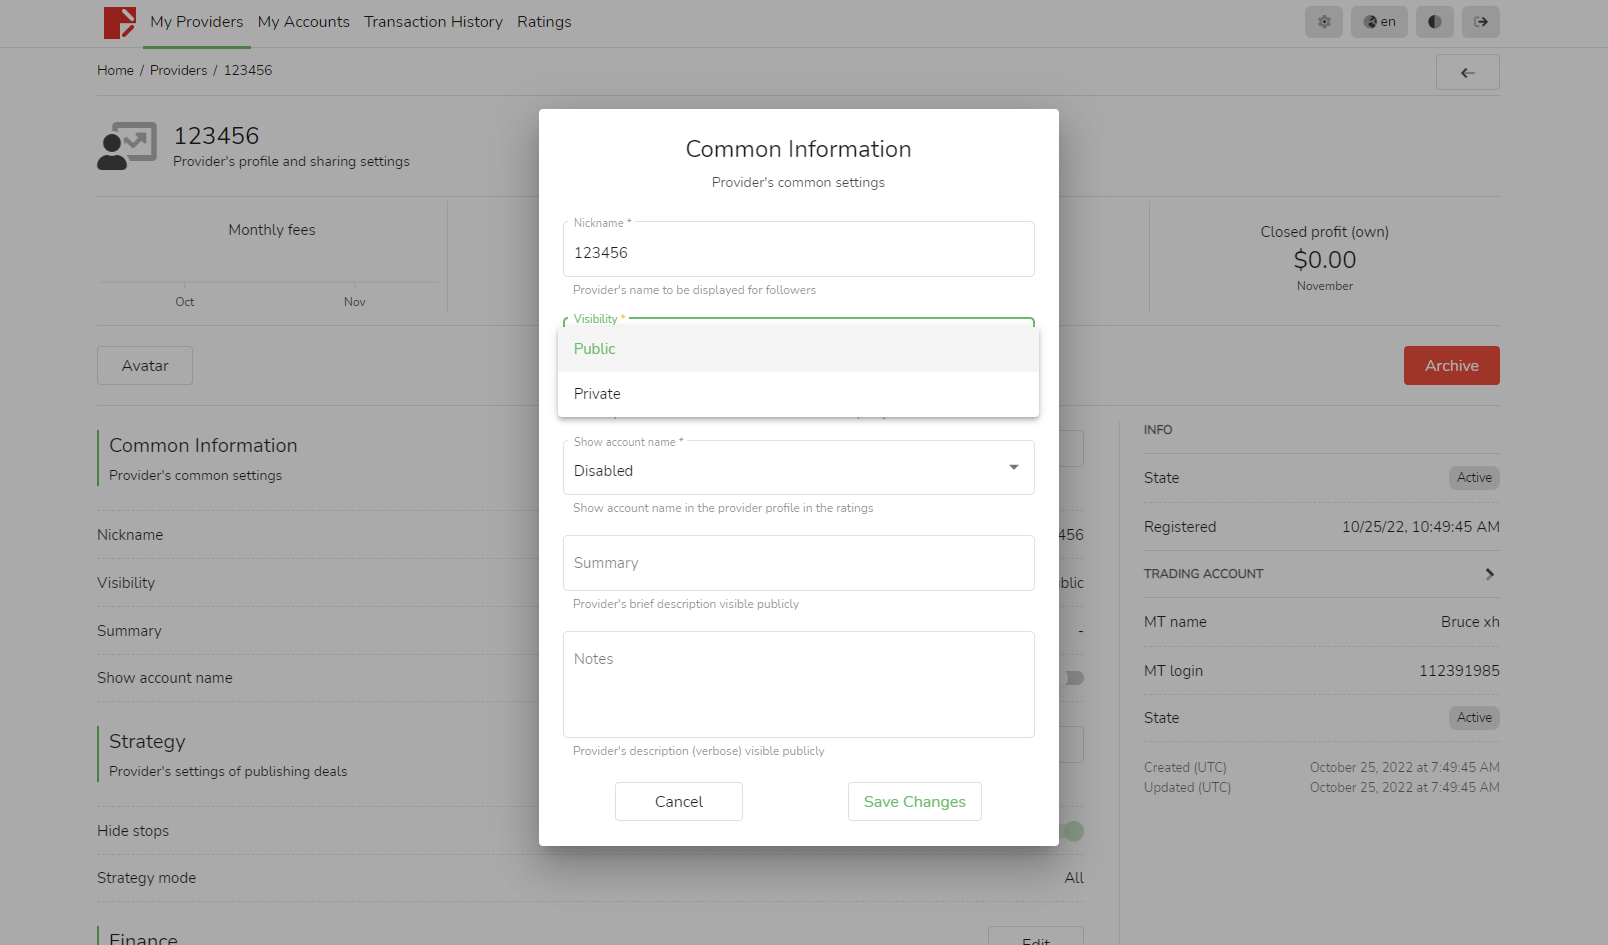This screenshot has width=1608, height=945.
Task: Log out using the exit arrow icon
Action: pyautogui.click(x=1480, y=22)
